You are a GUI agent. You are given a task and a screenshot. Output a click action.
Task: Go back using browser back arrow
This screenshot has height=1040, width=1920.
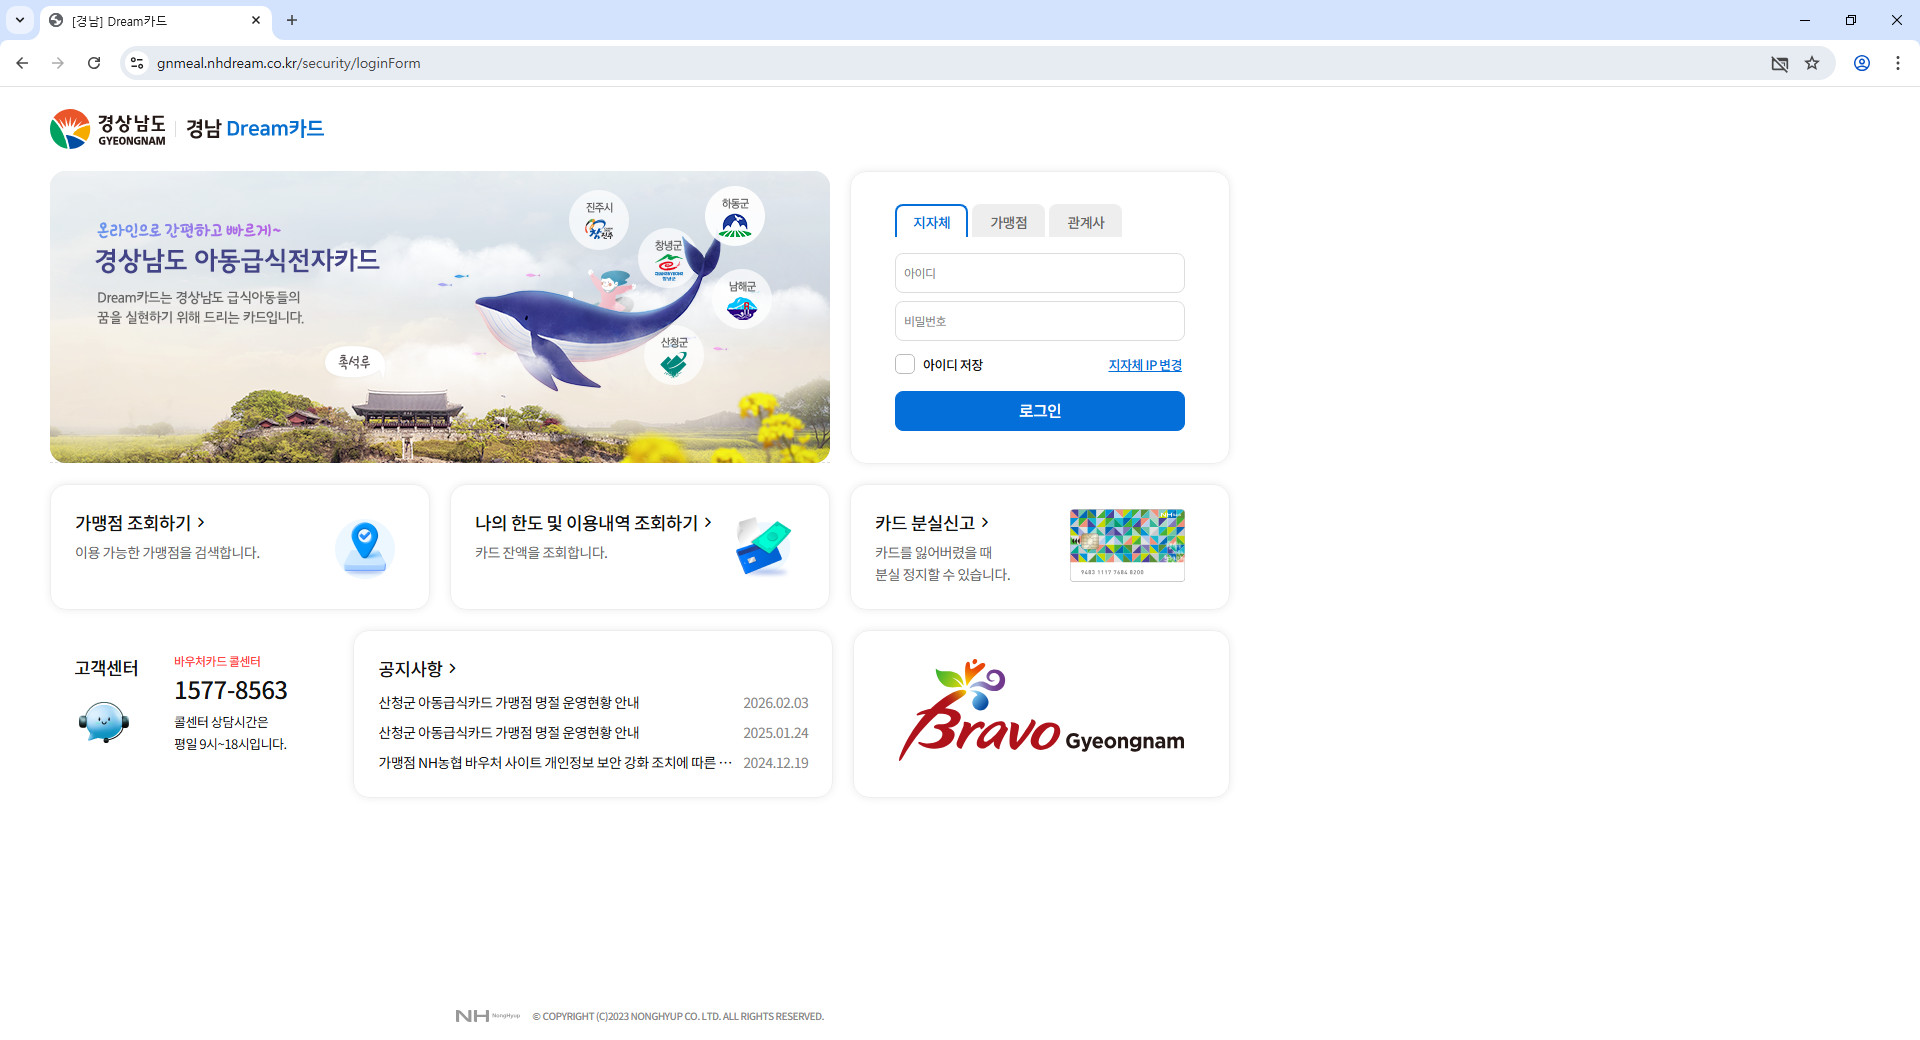[x=22, y=63]
